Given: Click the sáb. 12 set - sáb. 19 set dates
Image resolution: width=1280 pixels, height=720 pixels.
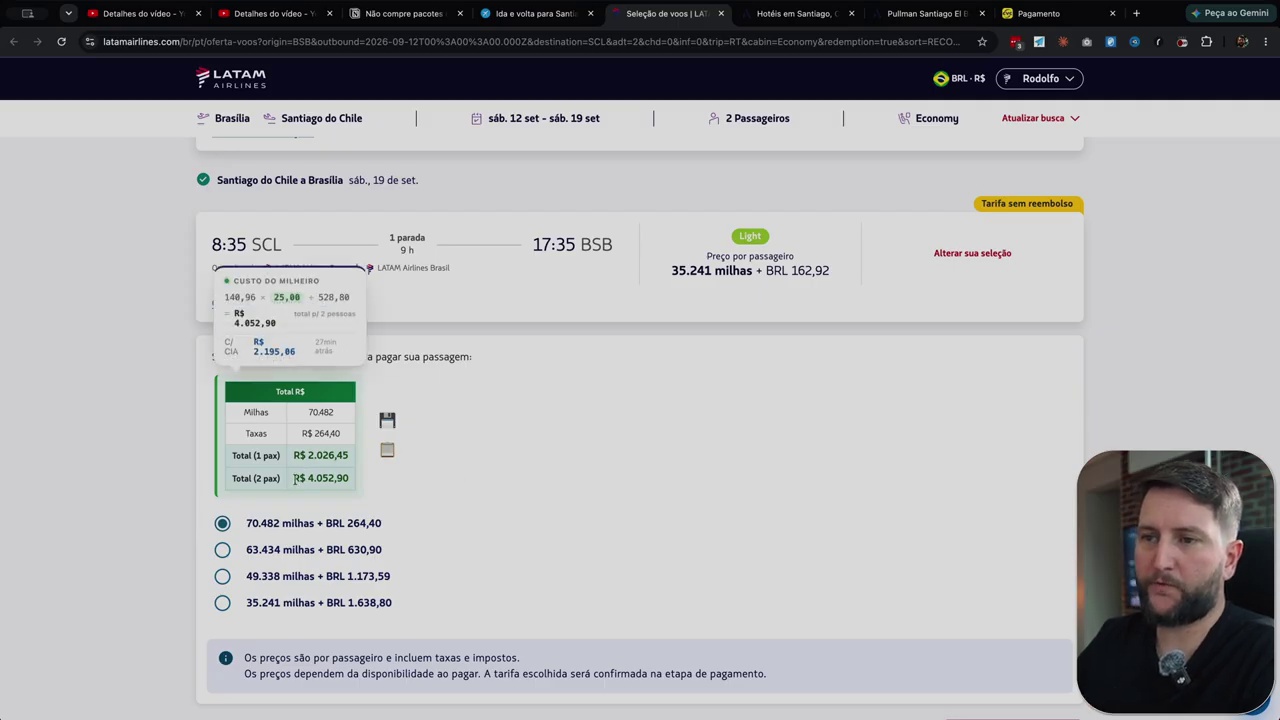Looking at the screenshot, I should point(535,118).
